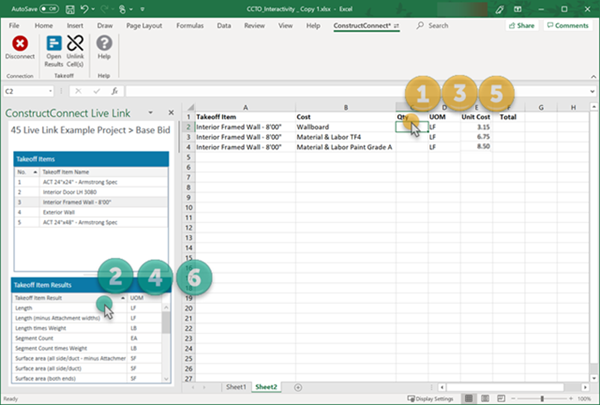This screenshot has height=405, width=600.
Task: Switch to the Home tab
Action: 44,25
